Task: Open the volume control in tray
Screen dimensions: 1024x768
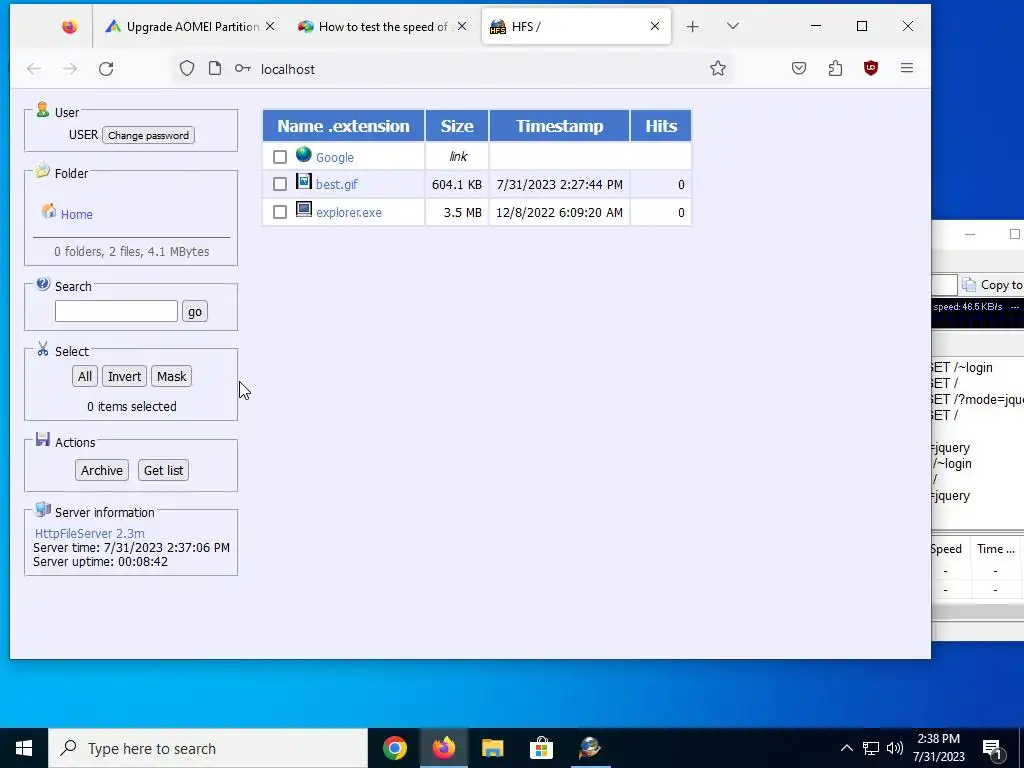Action: (895, 748)
